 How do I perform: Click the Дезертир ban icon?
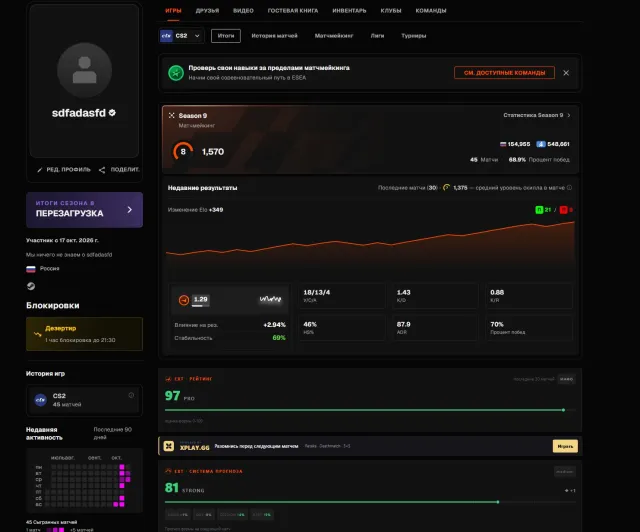(38, 334)
